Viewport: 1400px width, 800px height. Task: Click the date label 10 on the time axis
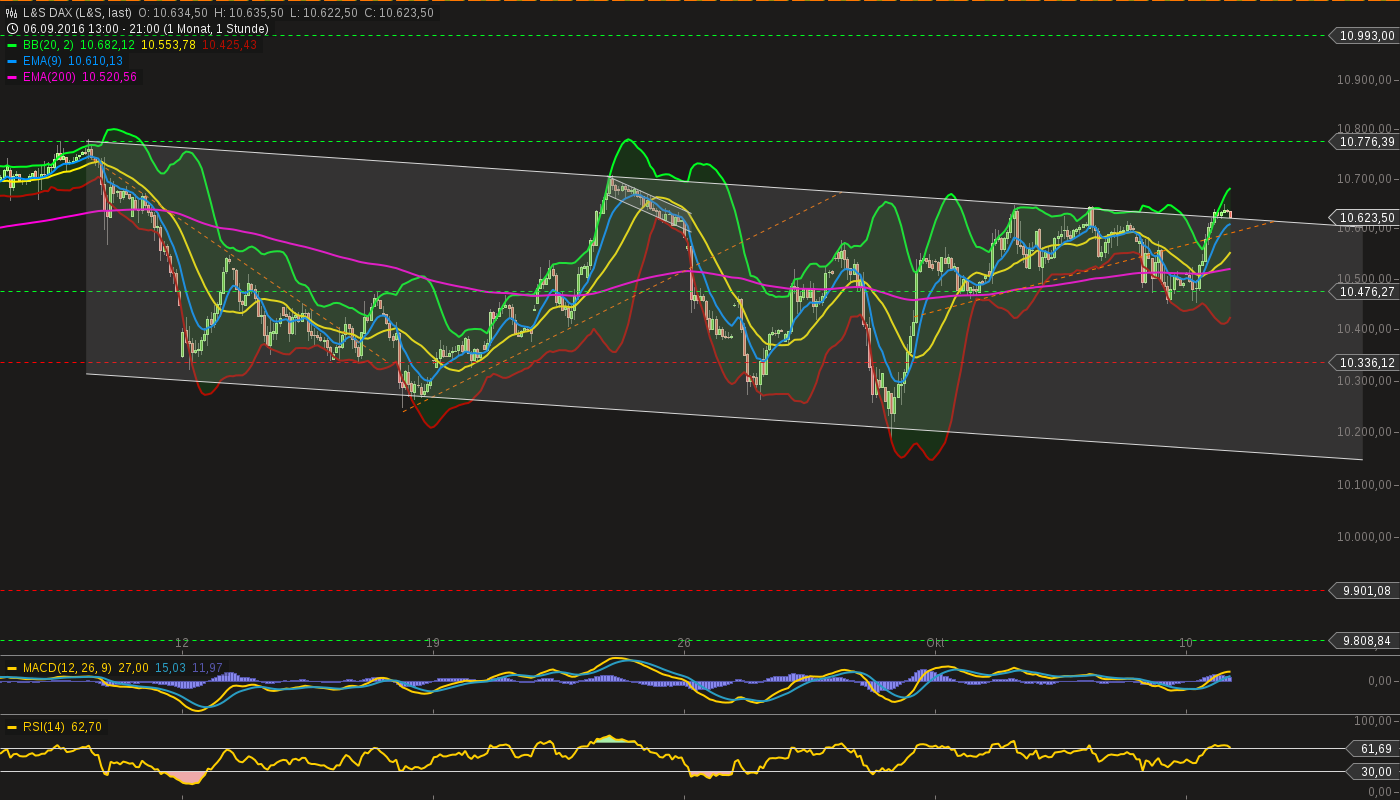(x=1186, y=643)
